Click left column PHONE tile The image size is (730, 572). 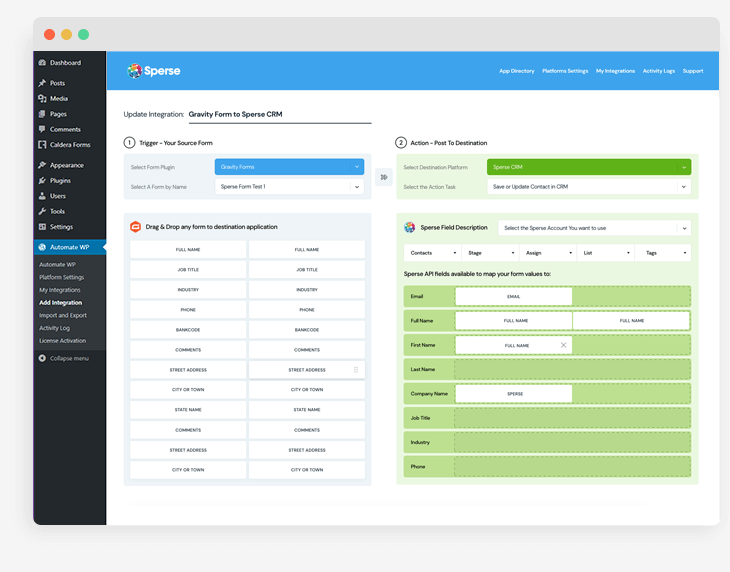(x=188, y=310)
